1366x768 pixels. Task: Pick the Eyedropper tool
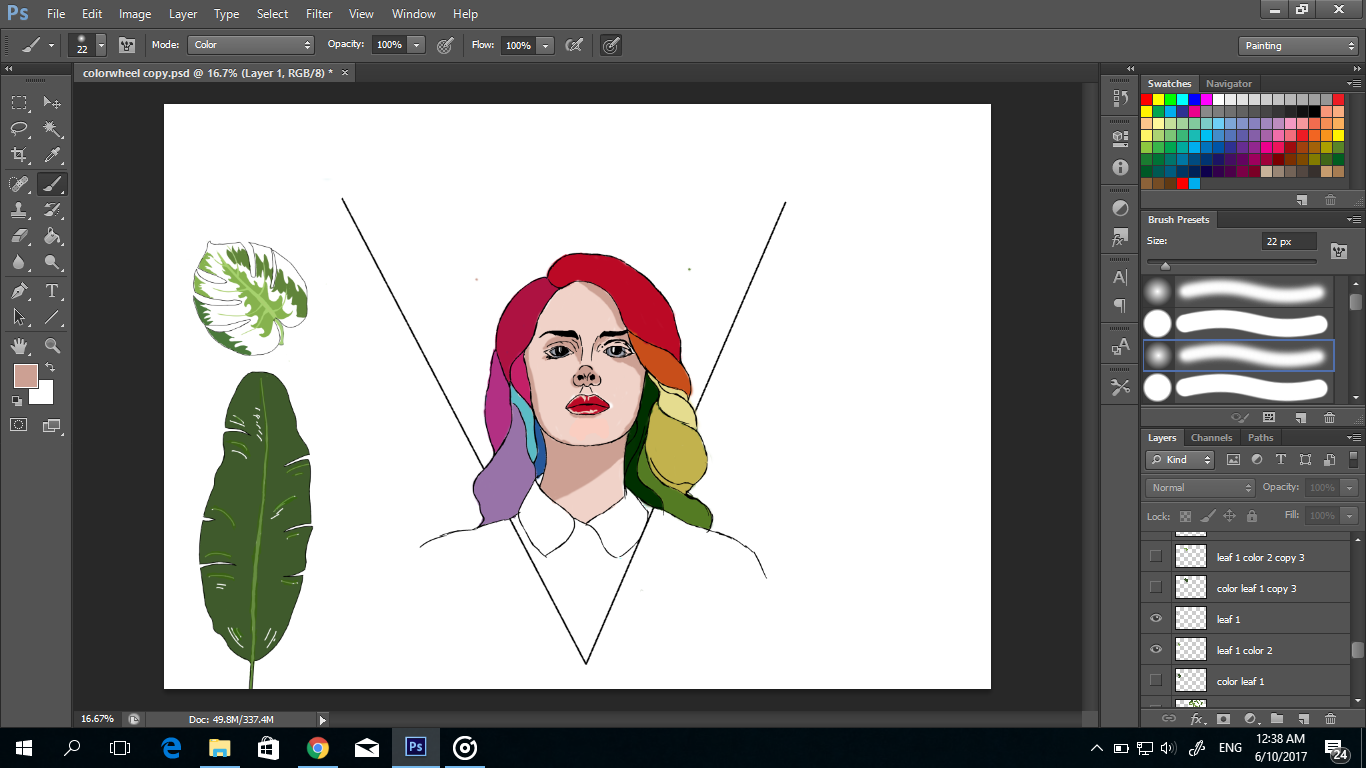pyautogui.click(x=53, y=155)
